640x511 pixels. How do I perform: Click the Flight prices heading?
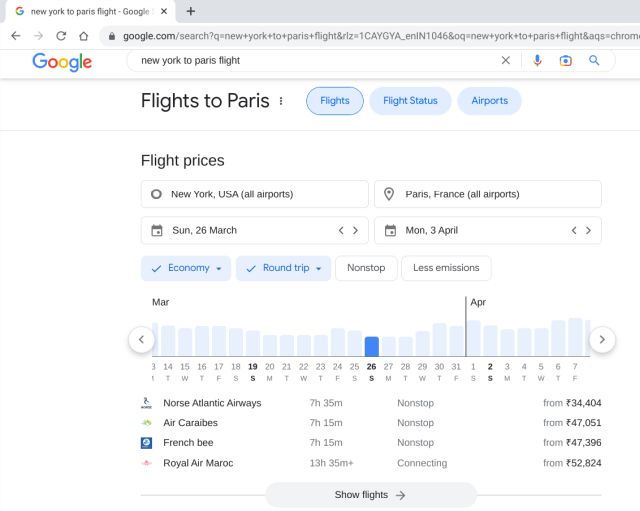pos(182,161)
